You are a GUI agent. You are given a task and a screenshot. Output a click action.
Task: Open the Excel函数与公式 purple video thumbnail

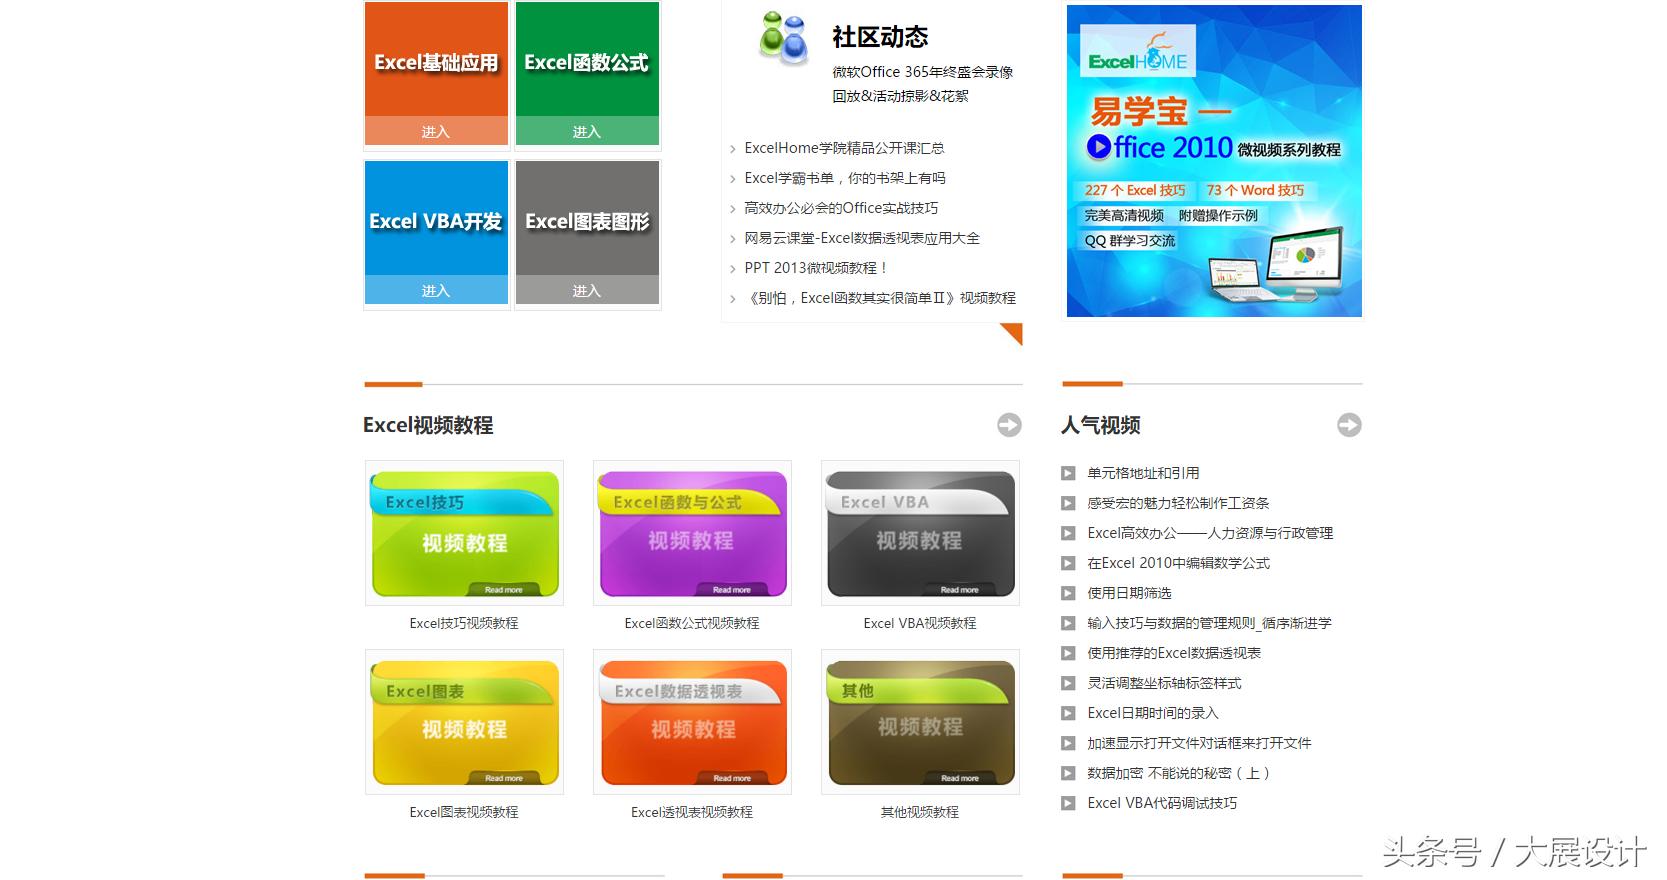click(x=692, y=533)
